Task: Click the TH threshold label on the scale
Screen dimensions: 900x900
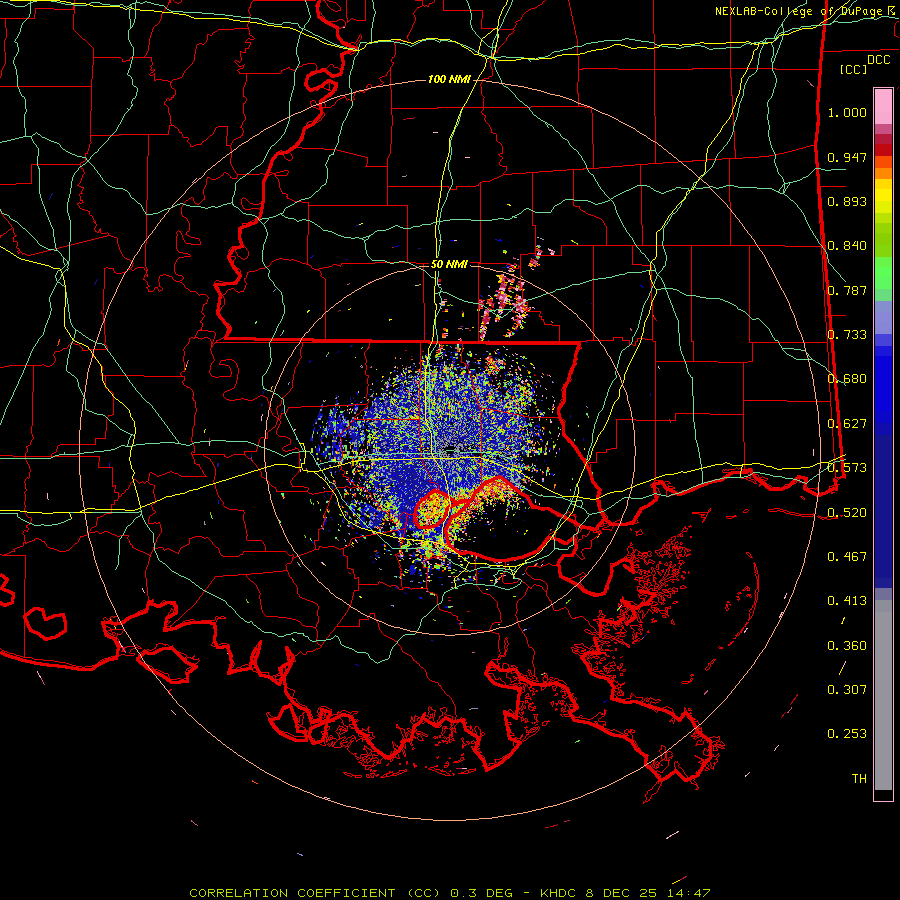Action: pyautogui.click(x=859, y=779)
